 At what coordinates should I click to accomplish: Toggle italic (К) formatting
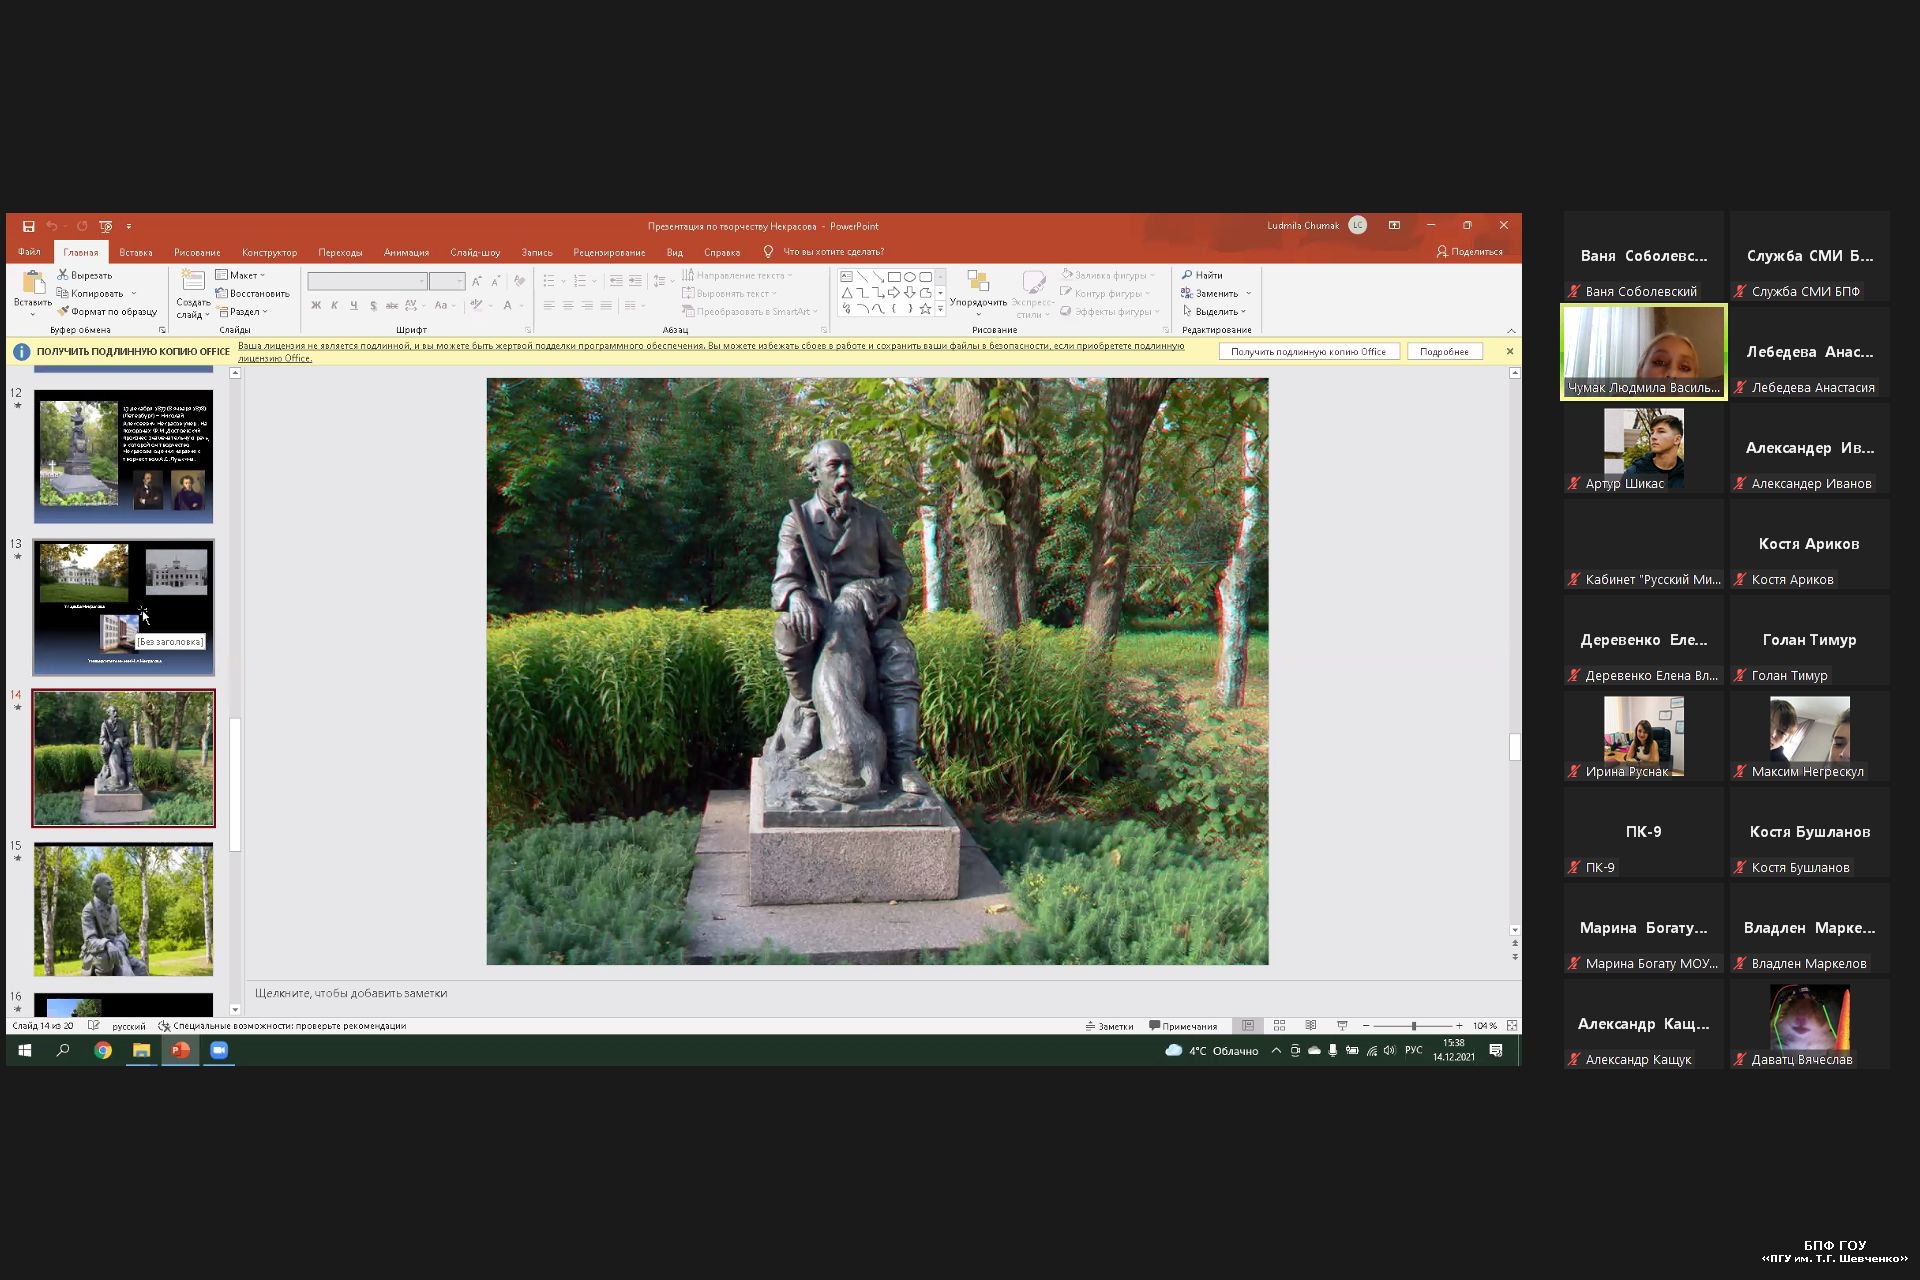(335, 305)
